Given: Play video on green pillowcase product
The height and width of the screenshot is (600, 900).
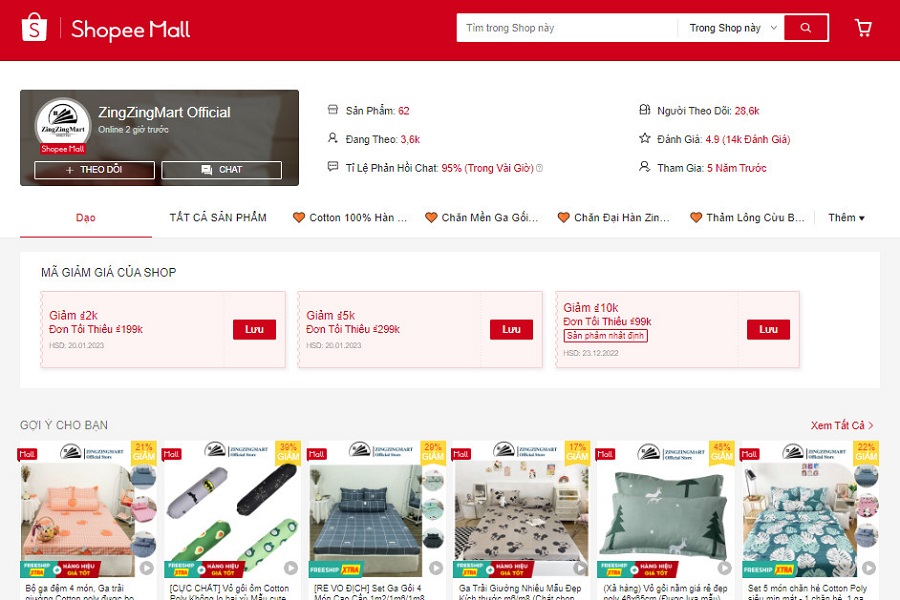Looking at the screenshot, I should point(722,568).
